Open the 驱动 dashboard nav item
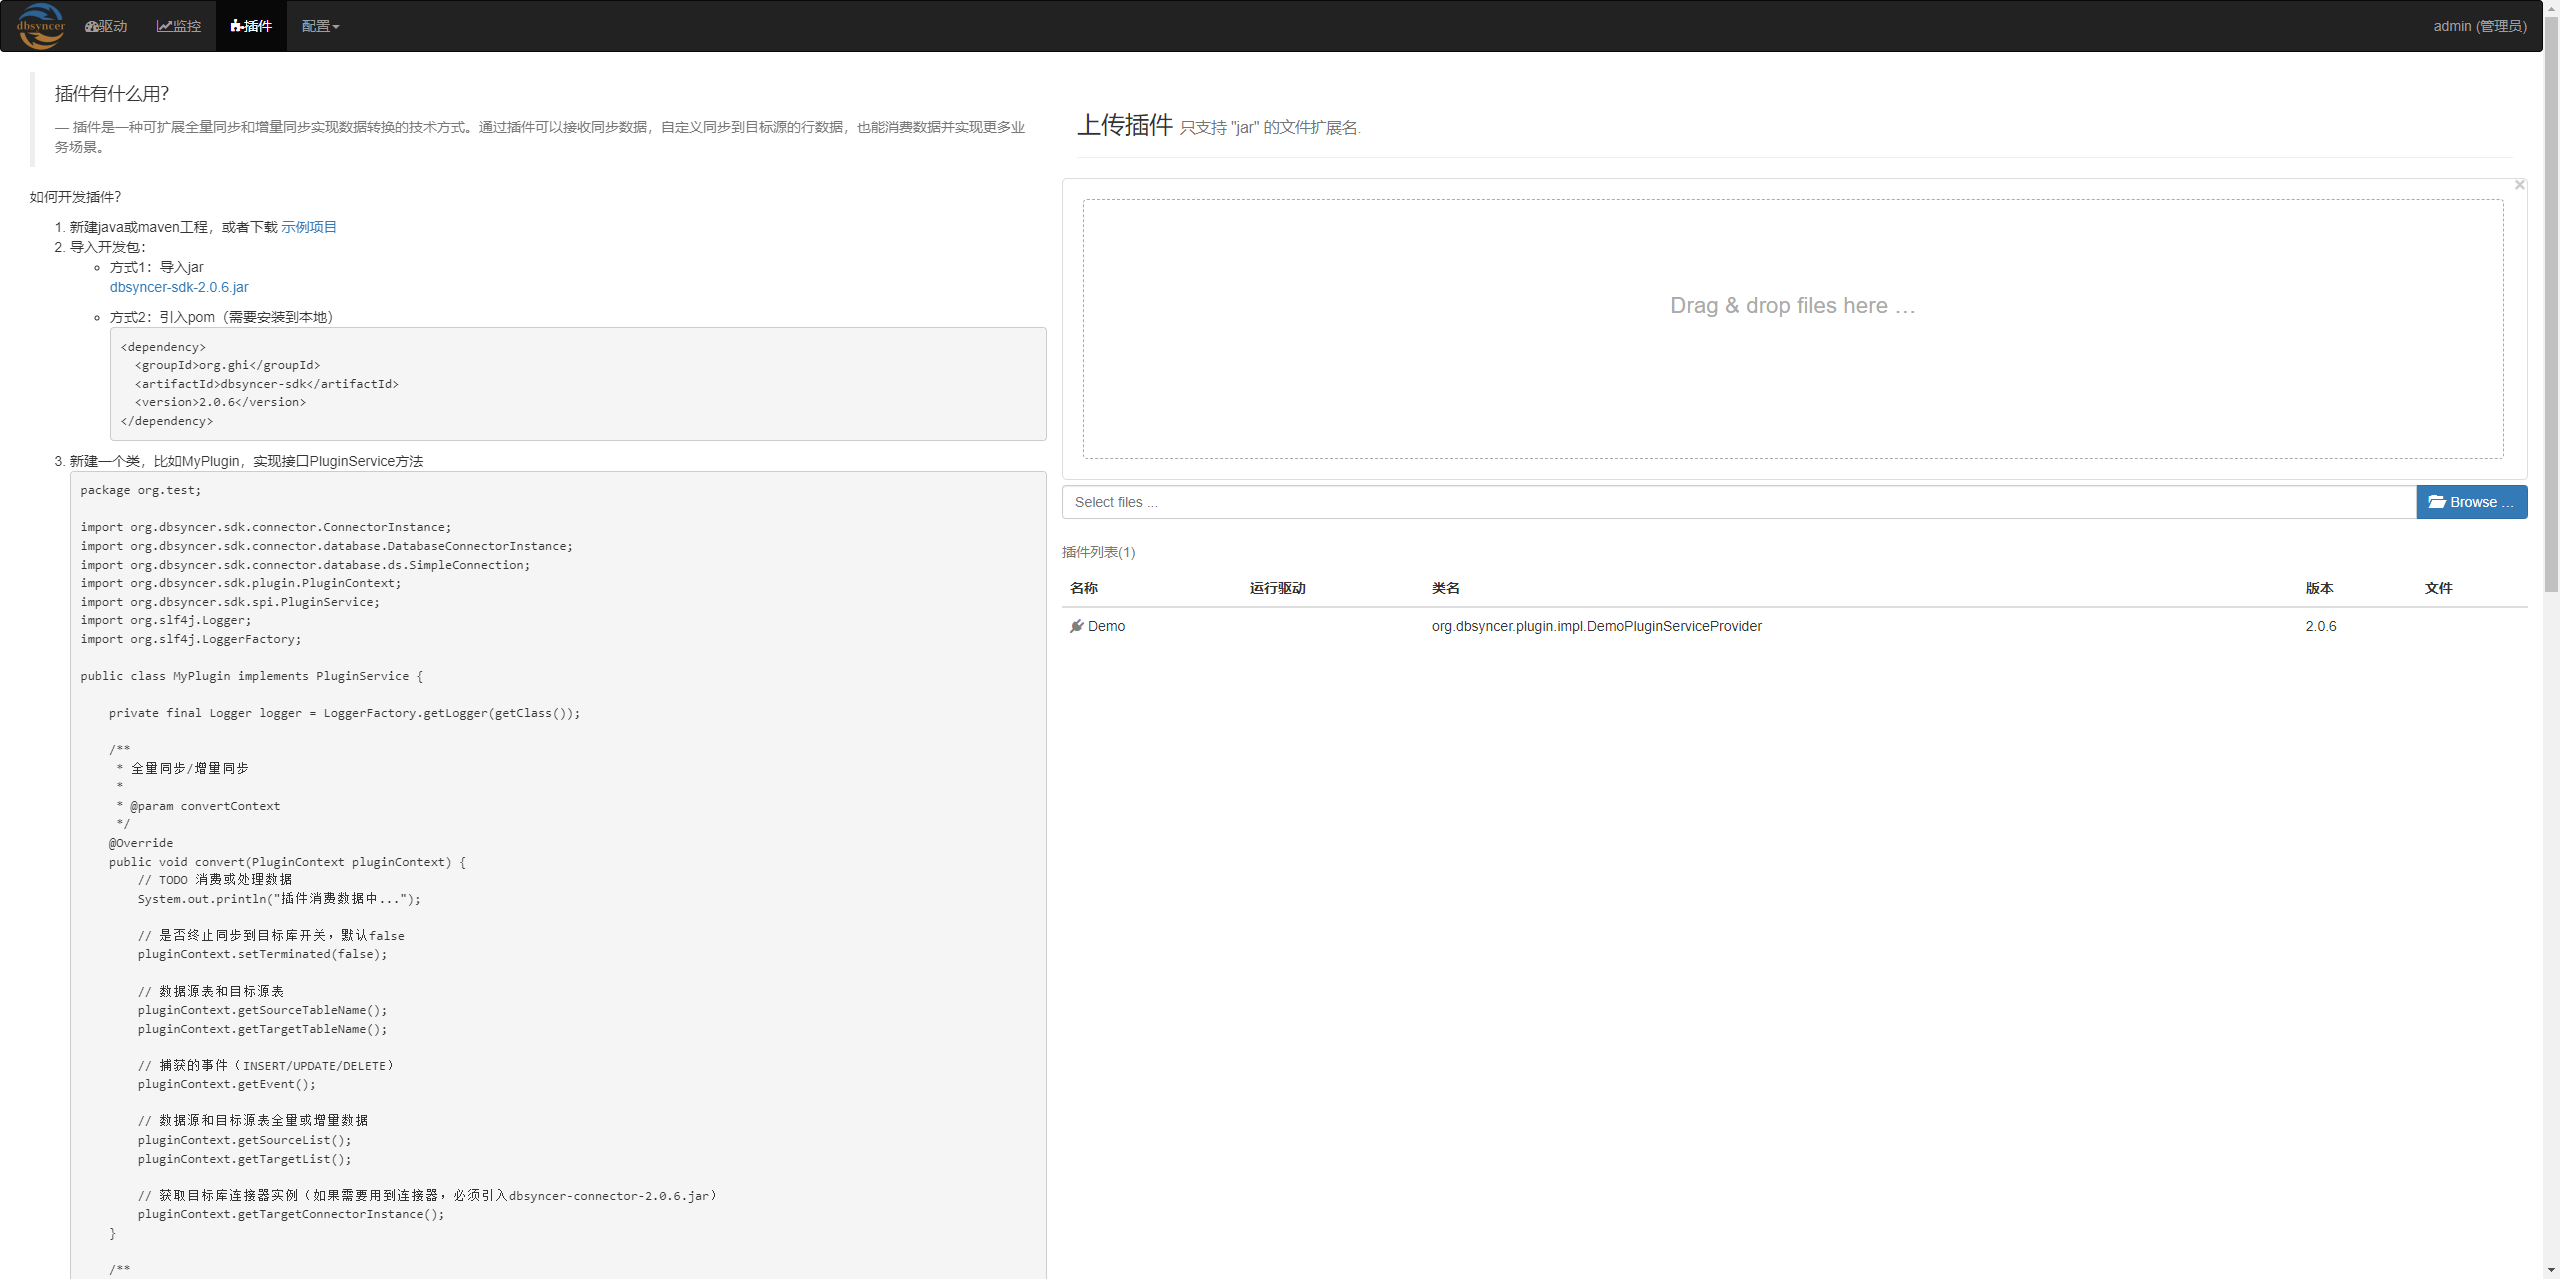 point(106,26)
